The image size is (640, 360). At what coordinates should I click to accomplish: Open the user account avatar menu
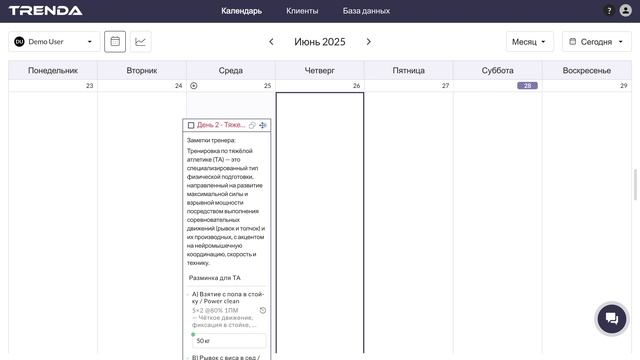tap(625, 11)
